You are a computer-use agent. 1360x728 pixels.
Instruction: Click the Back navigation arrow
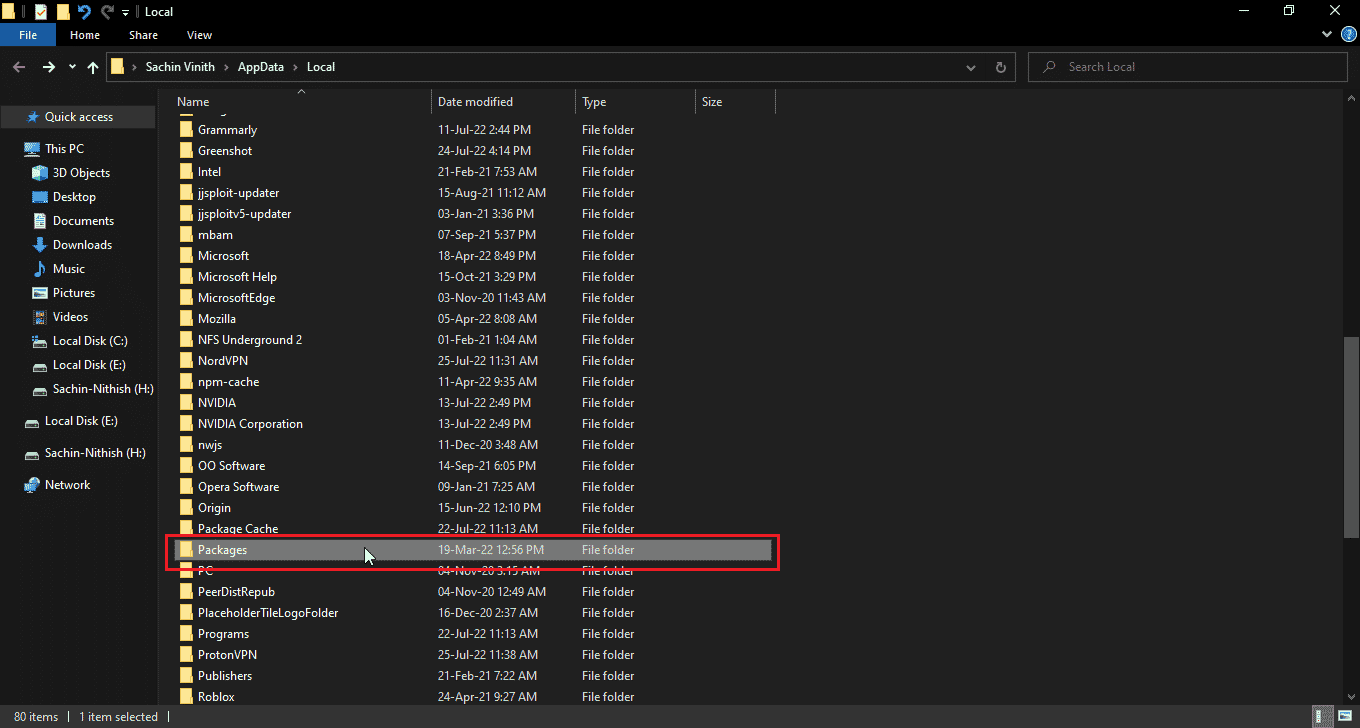click(x=20, y=67)
